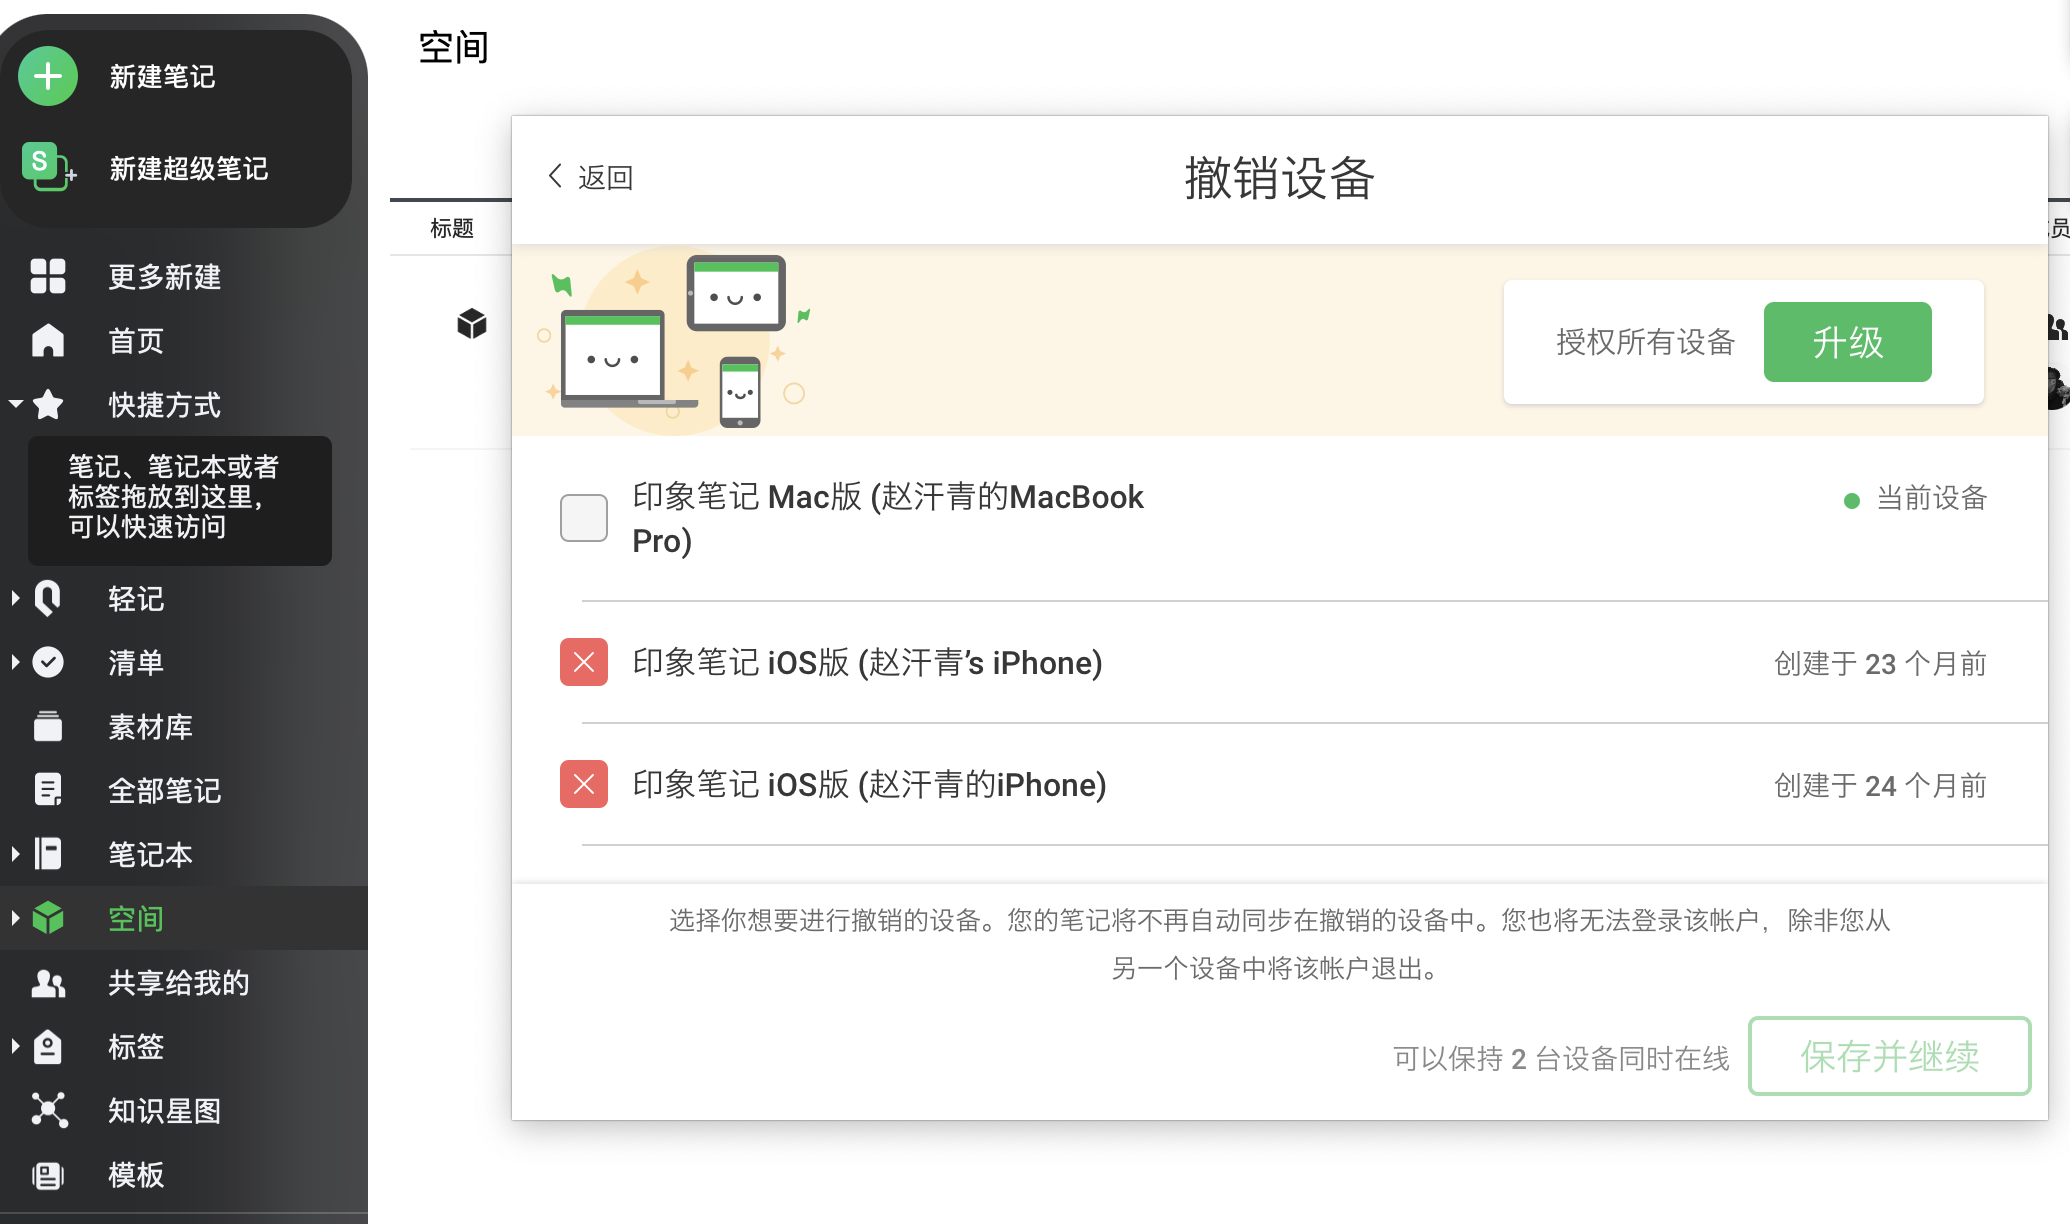Click the green plus new note icon
Screen dimensions: 2070x1224
(x=48, y=76)
